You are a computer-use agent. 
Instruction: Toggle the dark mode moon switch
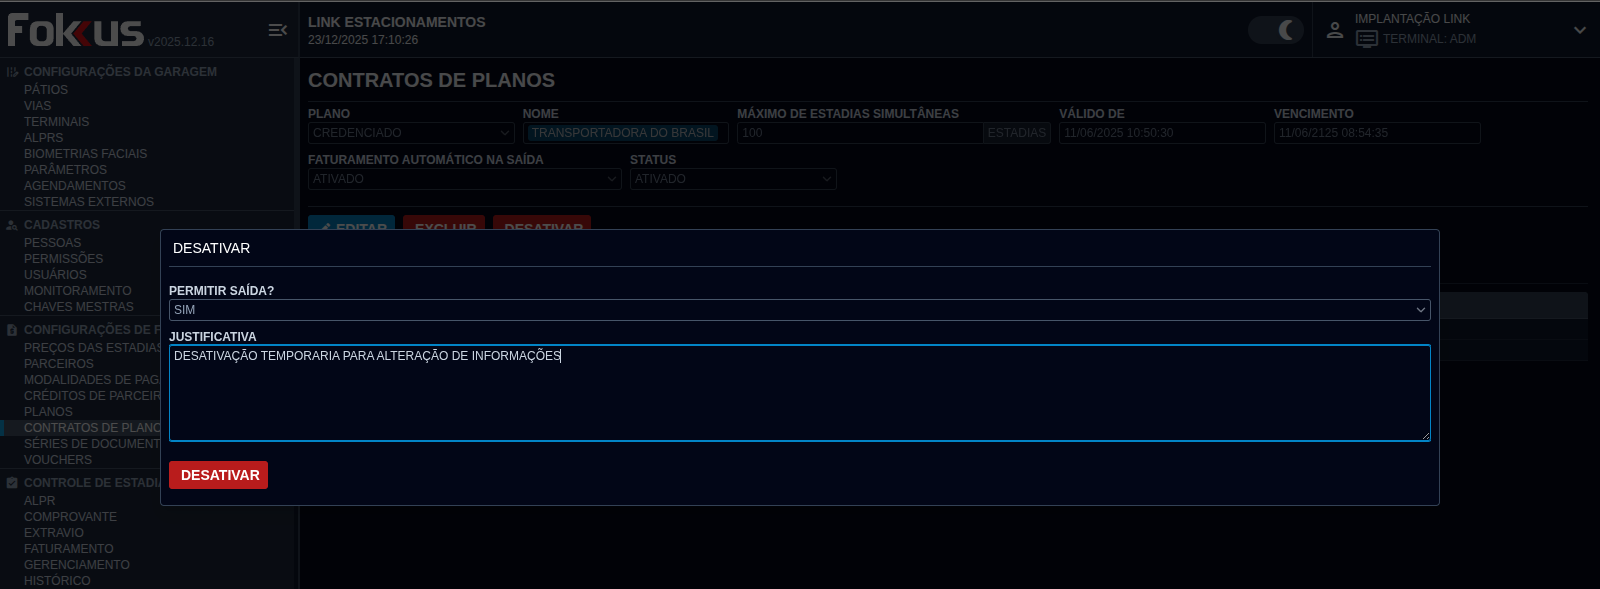tap(1276, 30)
